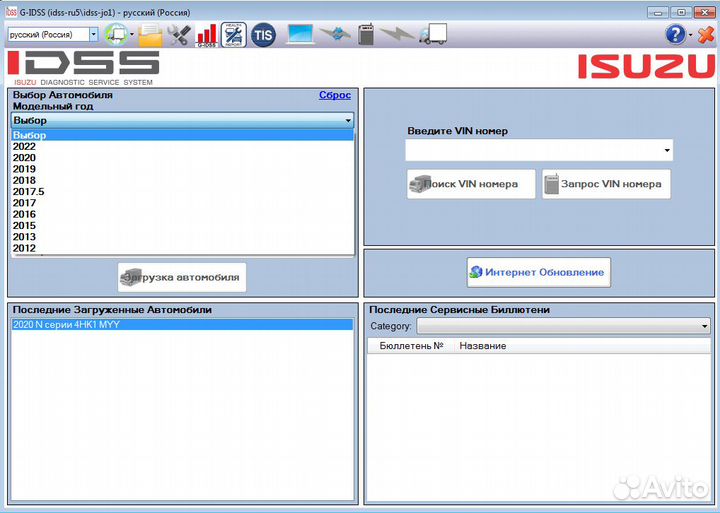Choose 2017.5 in the model year list

click(x=28, y=192)
